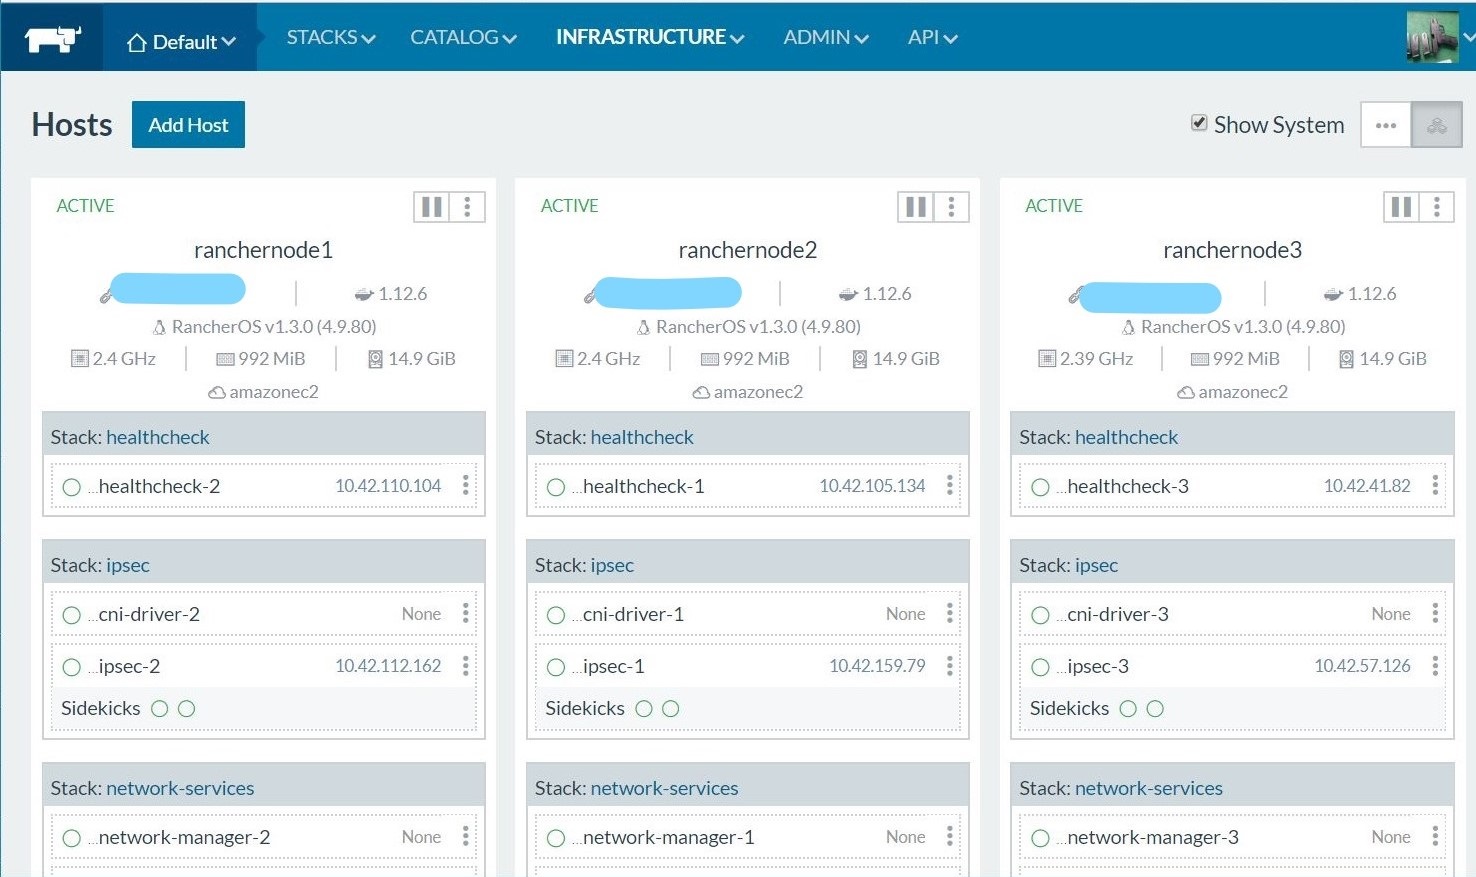Open actions menu for healthcheck-3 container
The height and width of the screenshot is (877, 1476).
point(1435,486)
